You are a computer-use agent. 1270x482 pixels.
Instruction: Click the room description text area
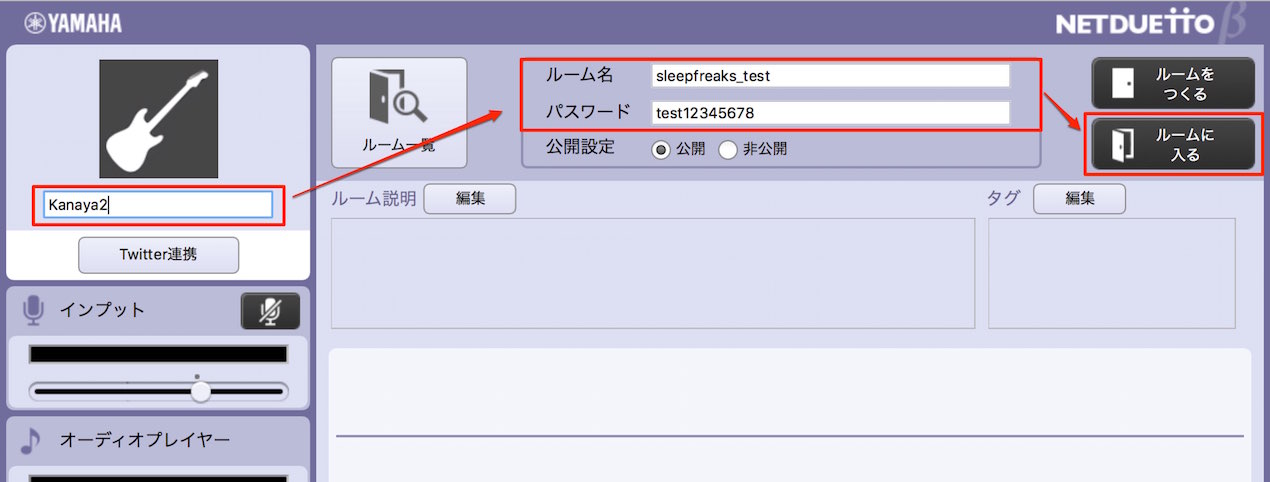(653, 273)
